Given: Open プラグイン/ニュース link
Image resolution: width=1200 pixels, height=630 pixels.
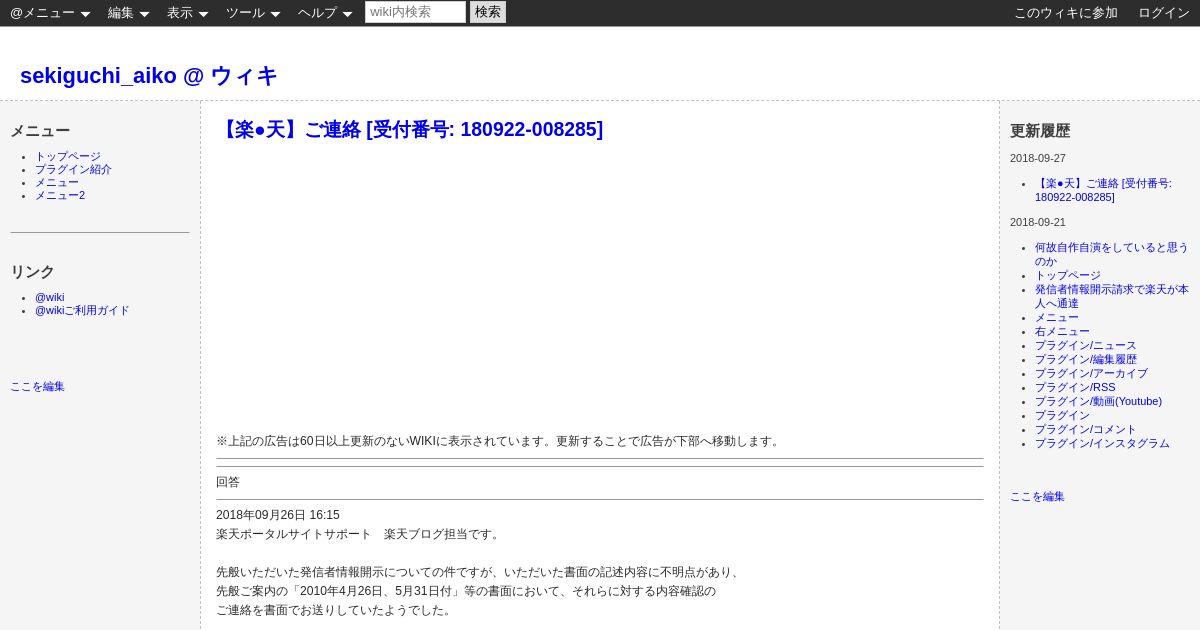Looking at the screenshot, I should (1086, 345).
